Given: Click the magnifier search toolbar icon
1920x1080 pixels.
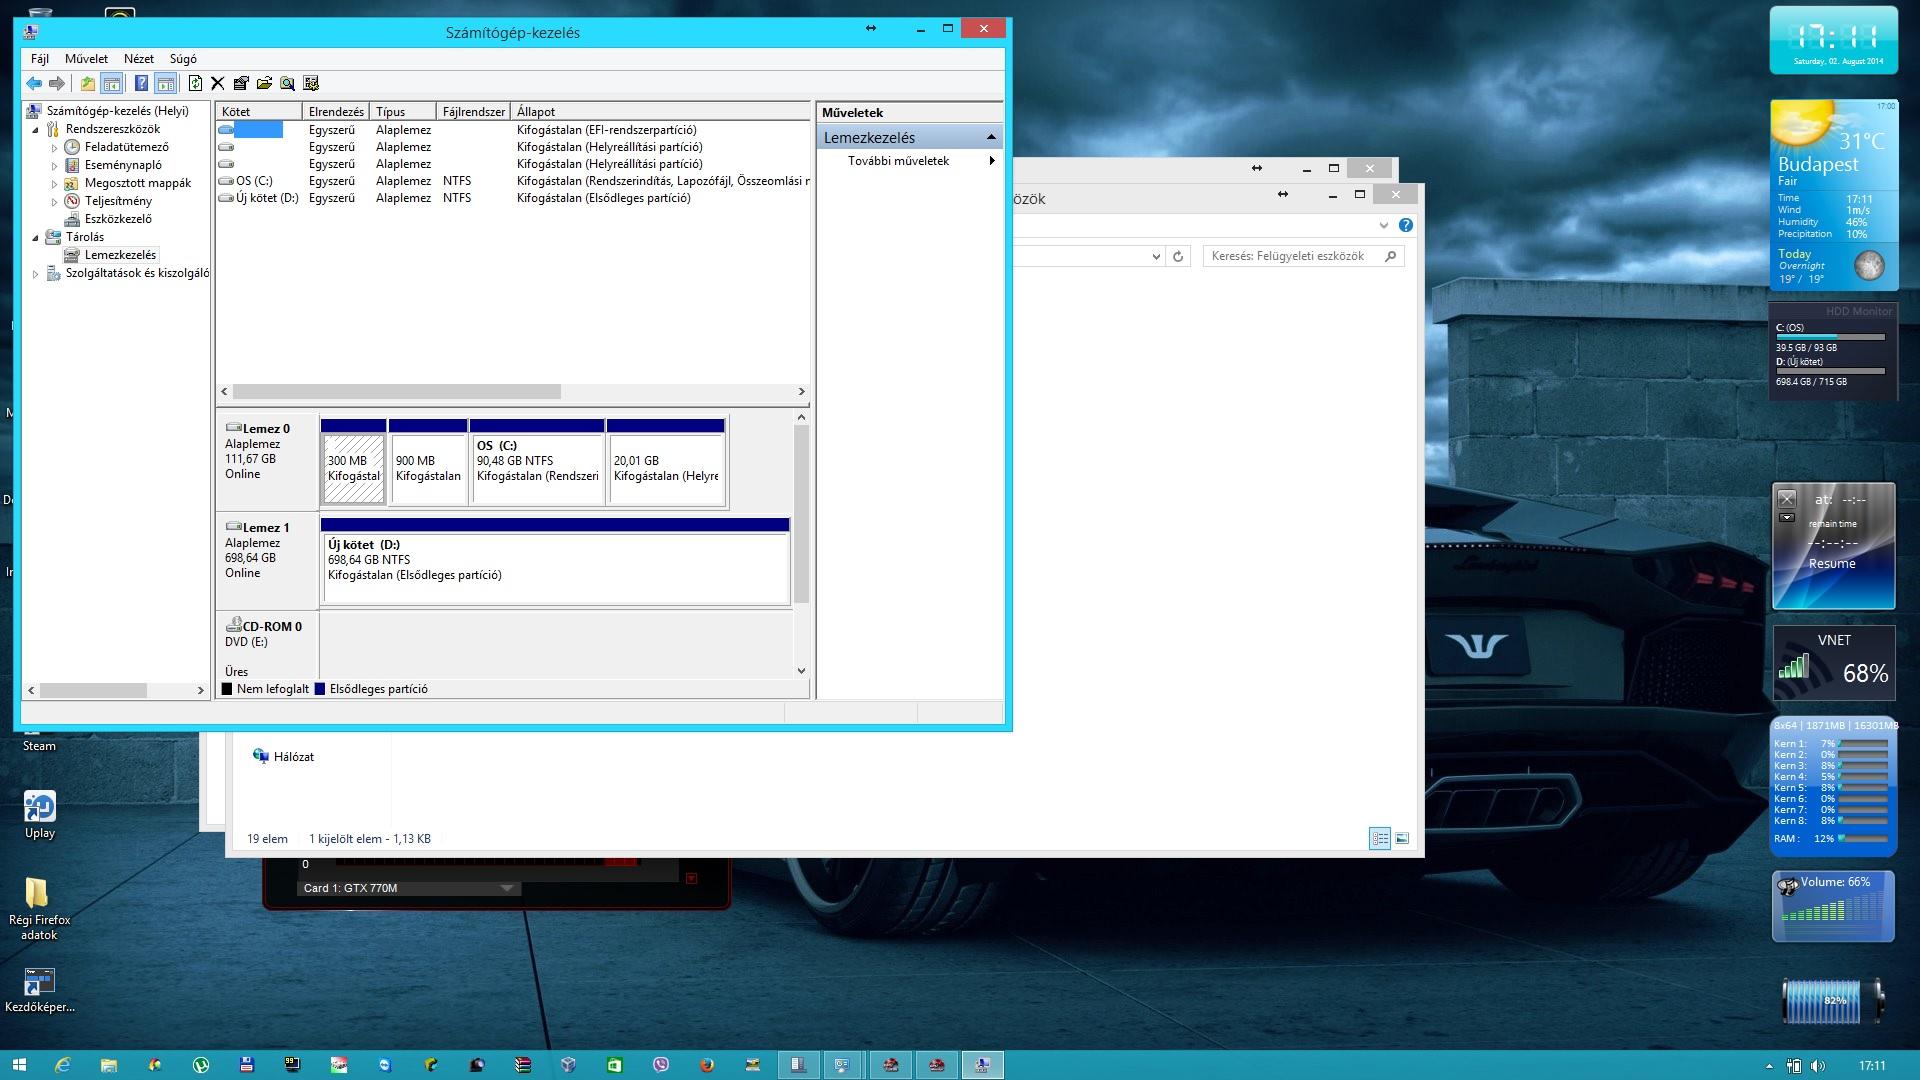Looking at the screenshot, I should pyautogui.click(x=287, y=84).
